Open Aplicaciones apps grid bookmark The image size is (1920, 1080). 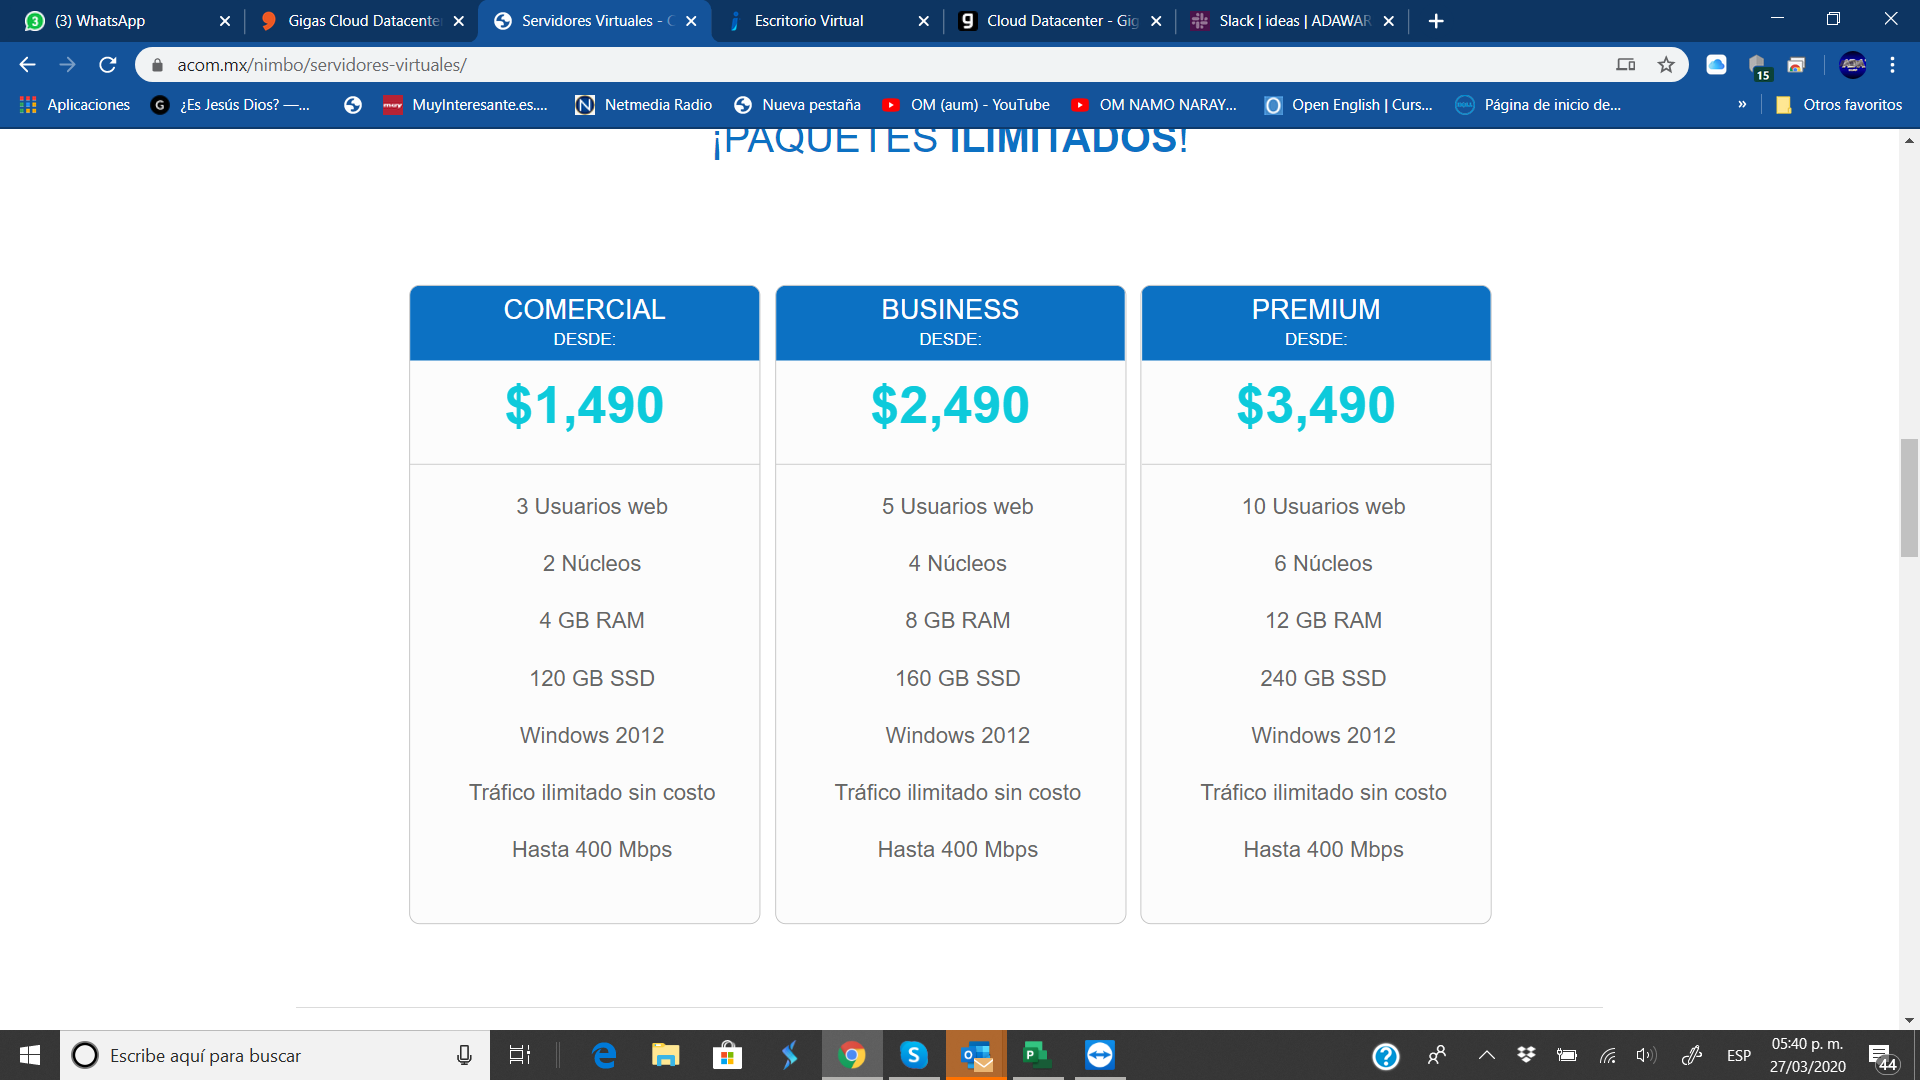coord(75,105)
